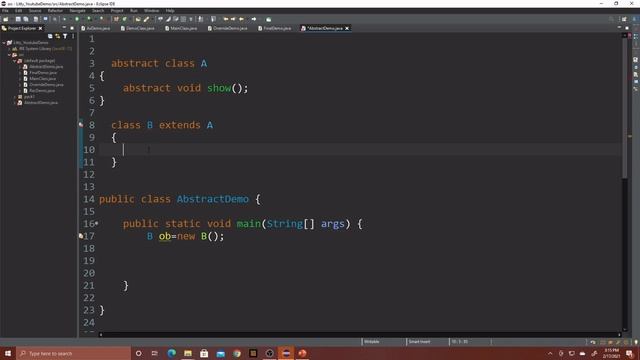This screenshot has height=360, width=640.
Task: Expand the JRE System Library node
Action: 9,49
